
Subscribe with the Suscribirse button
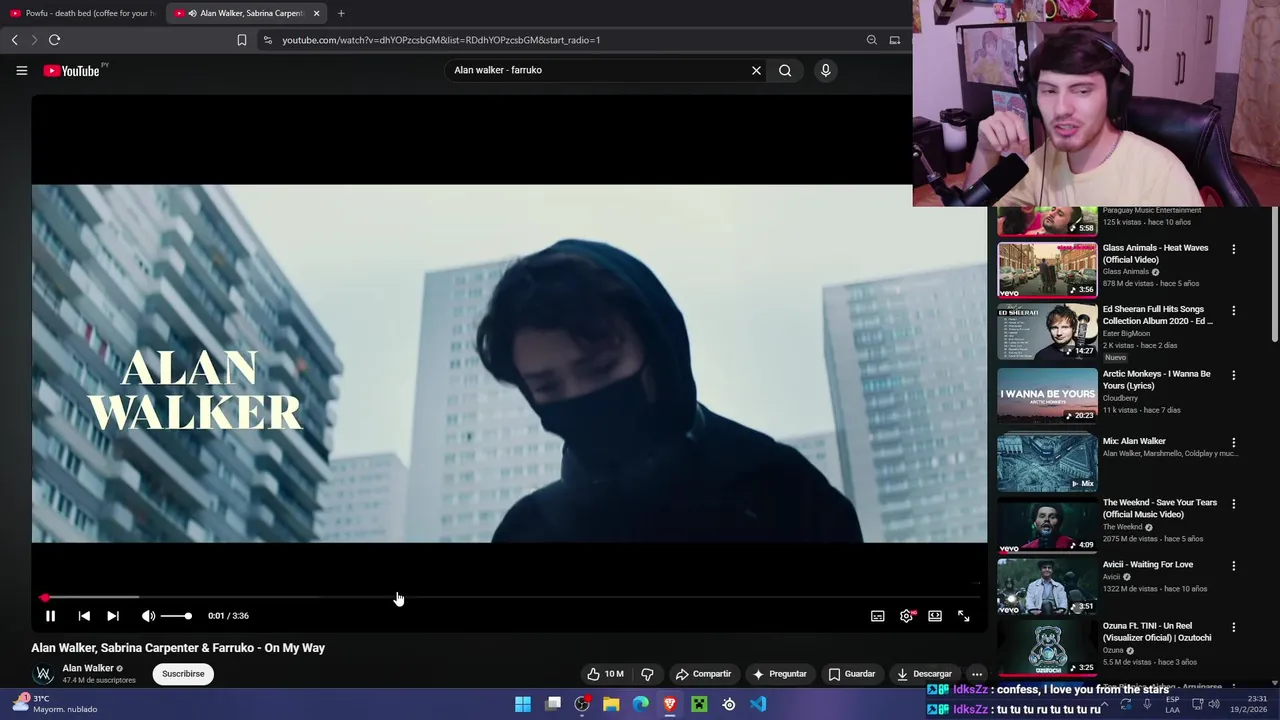point(183,674)
